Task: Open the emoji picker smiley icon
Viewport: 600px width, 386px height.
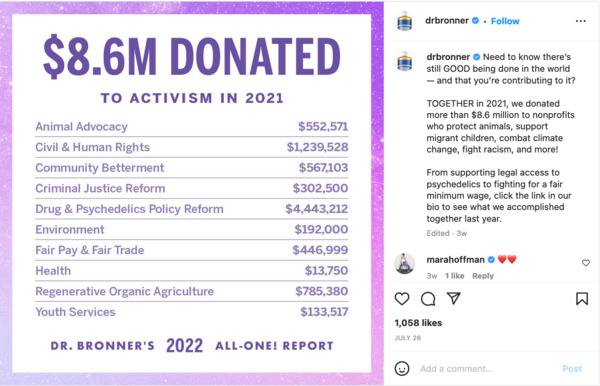Action: tap(402, 368)
